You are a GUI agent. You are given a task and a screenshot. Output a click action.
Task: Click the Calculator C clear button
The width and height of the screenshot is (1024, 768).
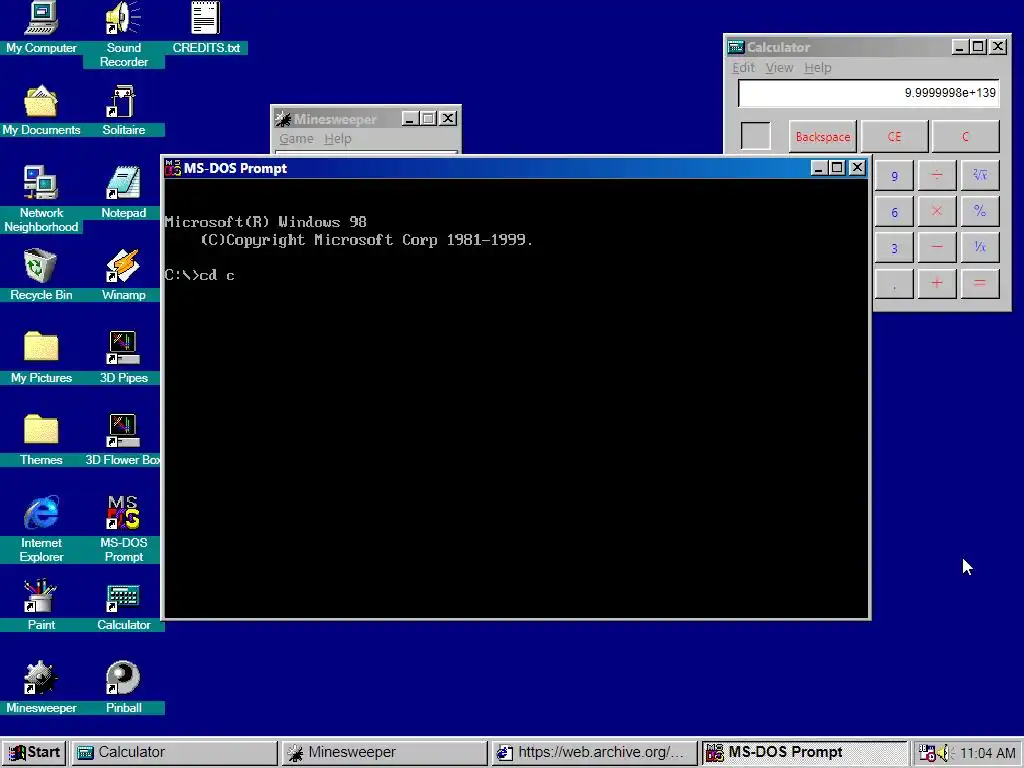click(965, 136)
